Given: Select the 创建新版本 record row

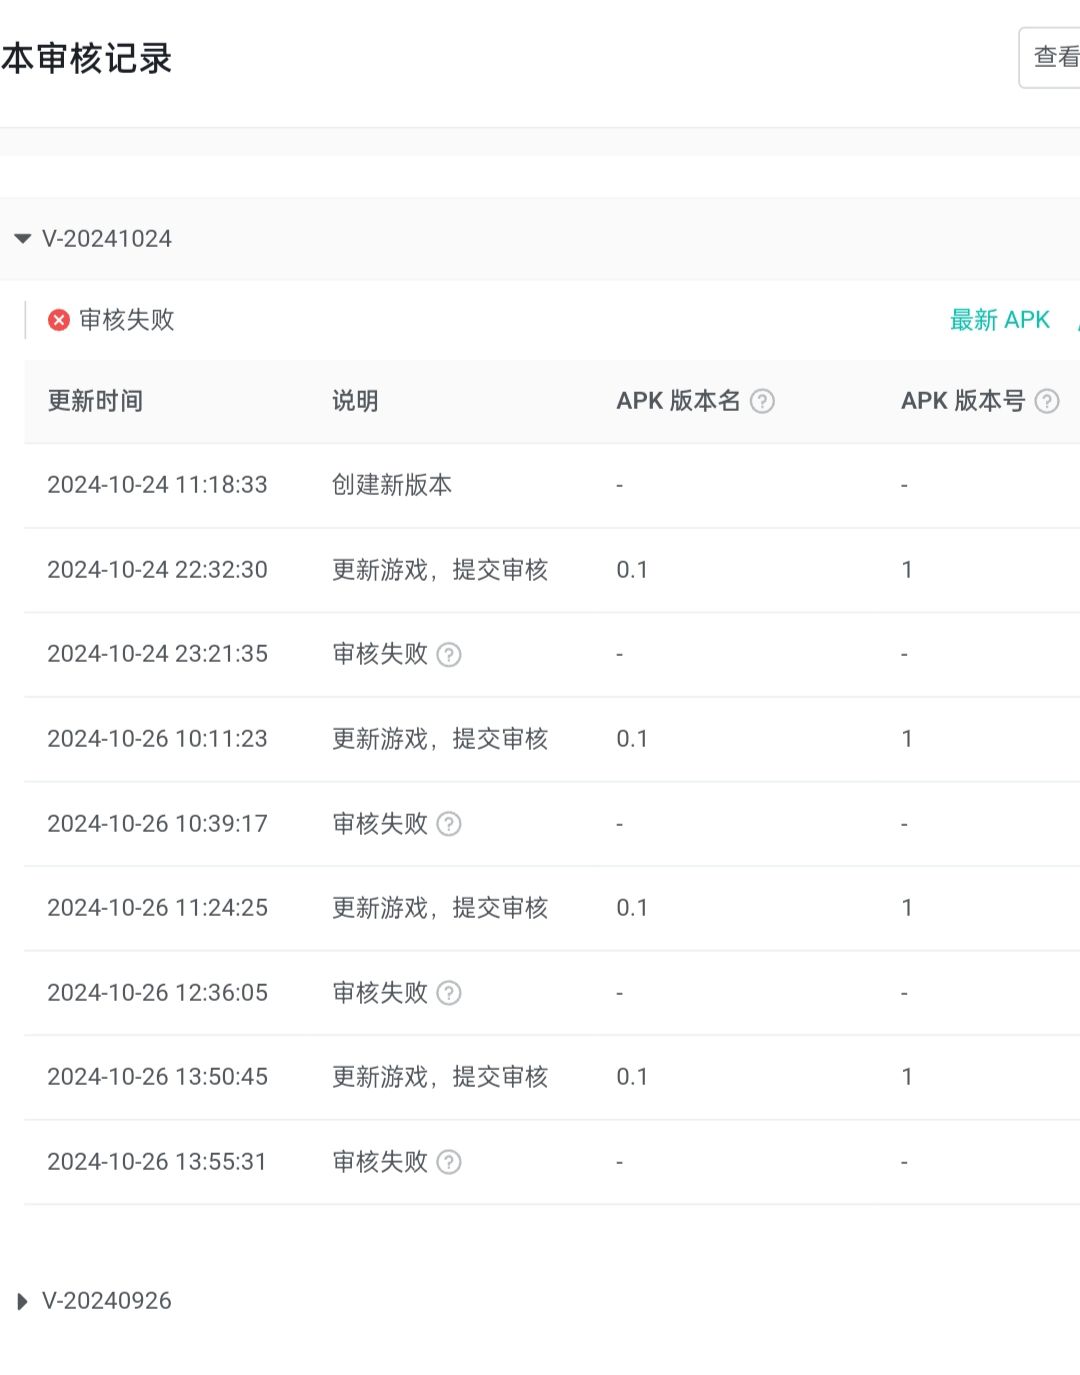Looking at the screenshot, I should (392, 485).
